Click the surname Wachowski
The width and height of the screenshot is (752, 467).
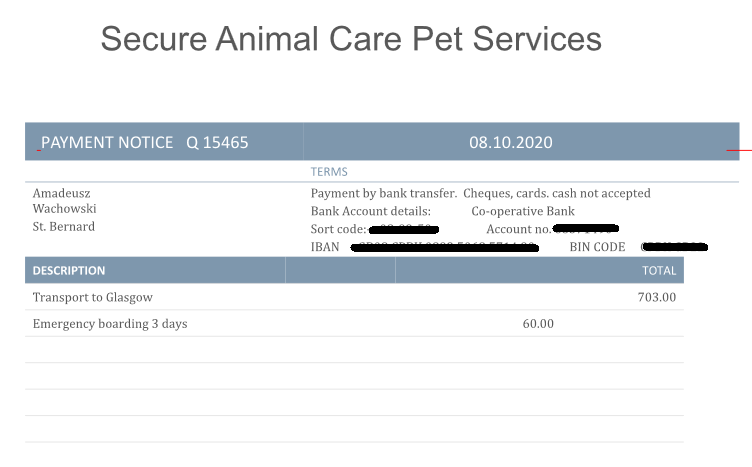point(64,209)
